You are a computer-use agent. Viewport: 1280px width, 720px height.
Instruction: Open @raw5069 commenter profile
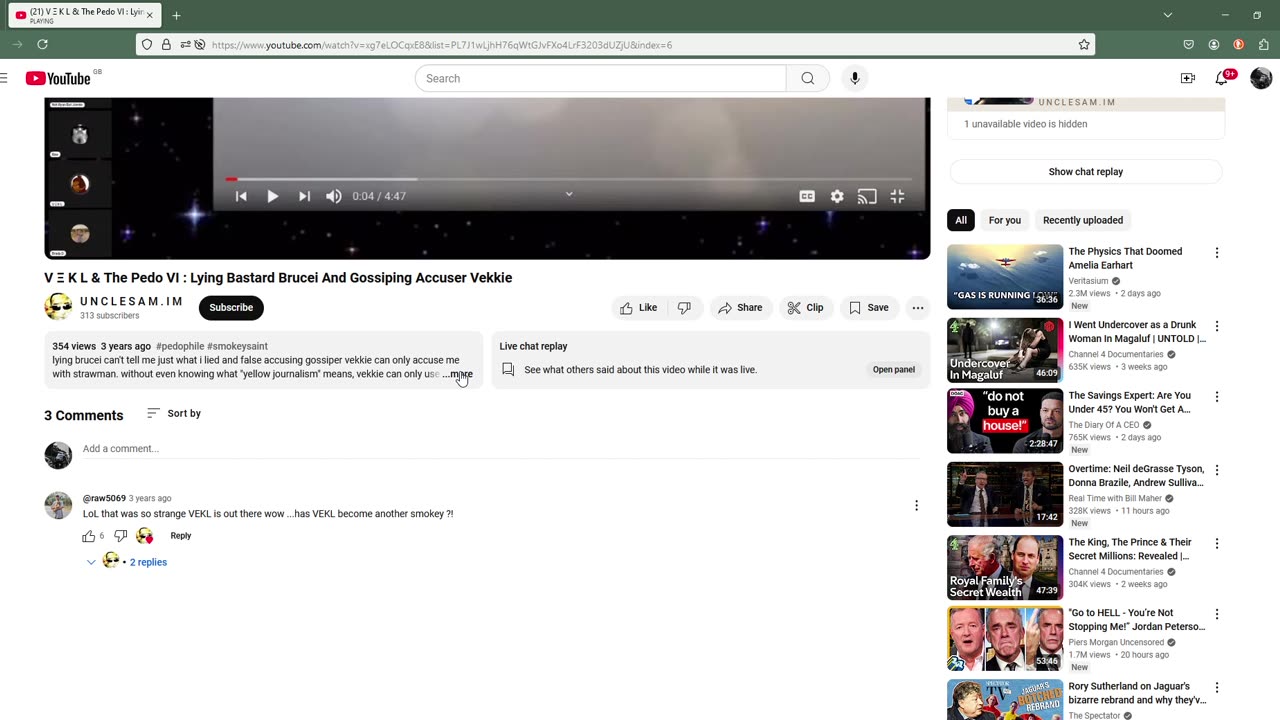click(104, 498)
